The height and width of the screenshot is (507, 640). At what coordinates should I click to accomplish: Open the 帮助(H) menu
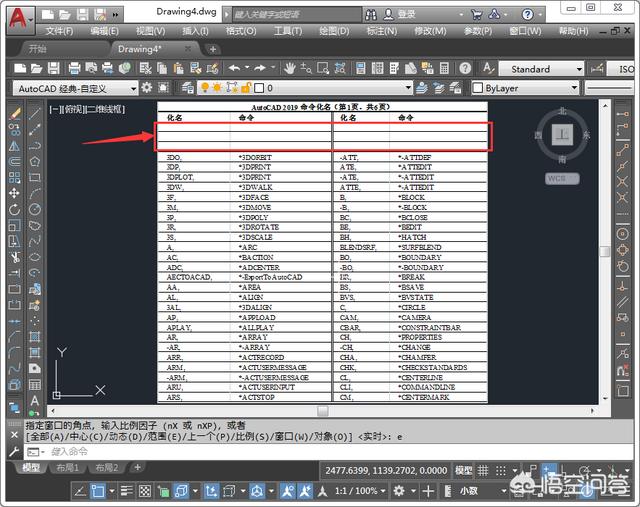point(573,31)
